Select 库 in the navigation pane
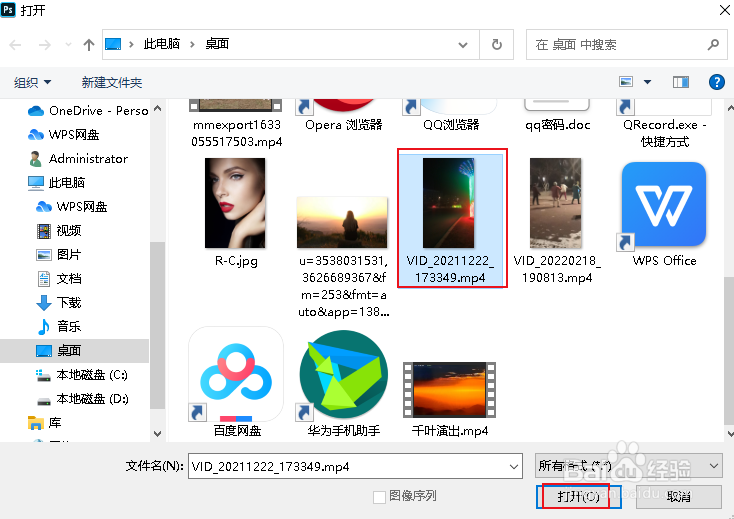This screenshot has height=519, width=734. pyautogui.click(x=44, y=423)
